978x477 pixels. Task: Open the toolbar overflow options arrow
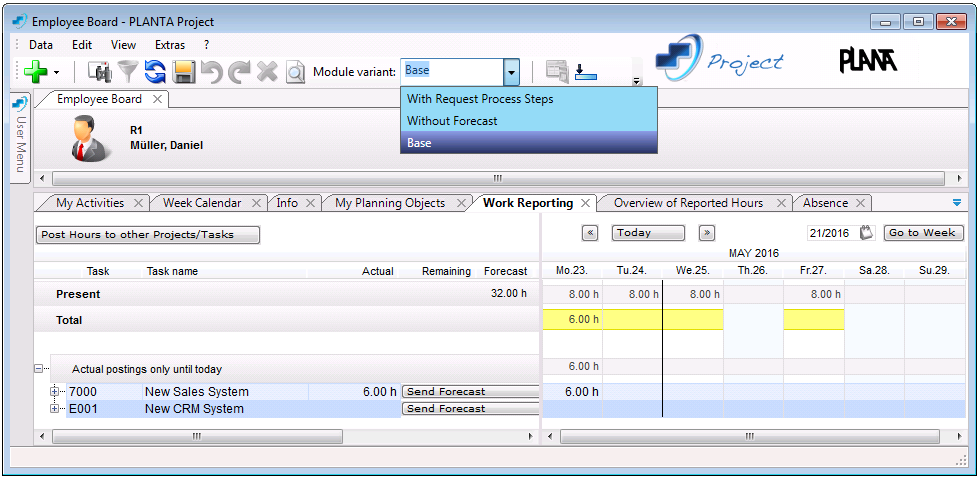tap(636, 80)
